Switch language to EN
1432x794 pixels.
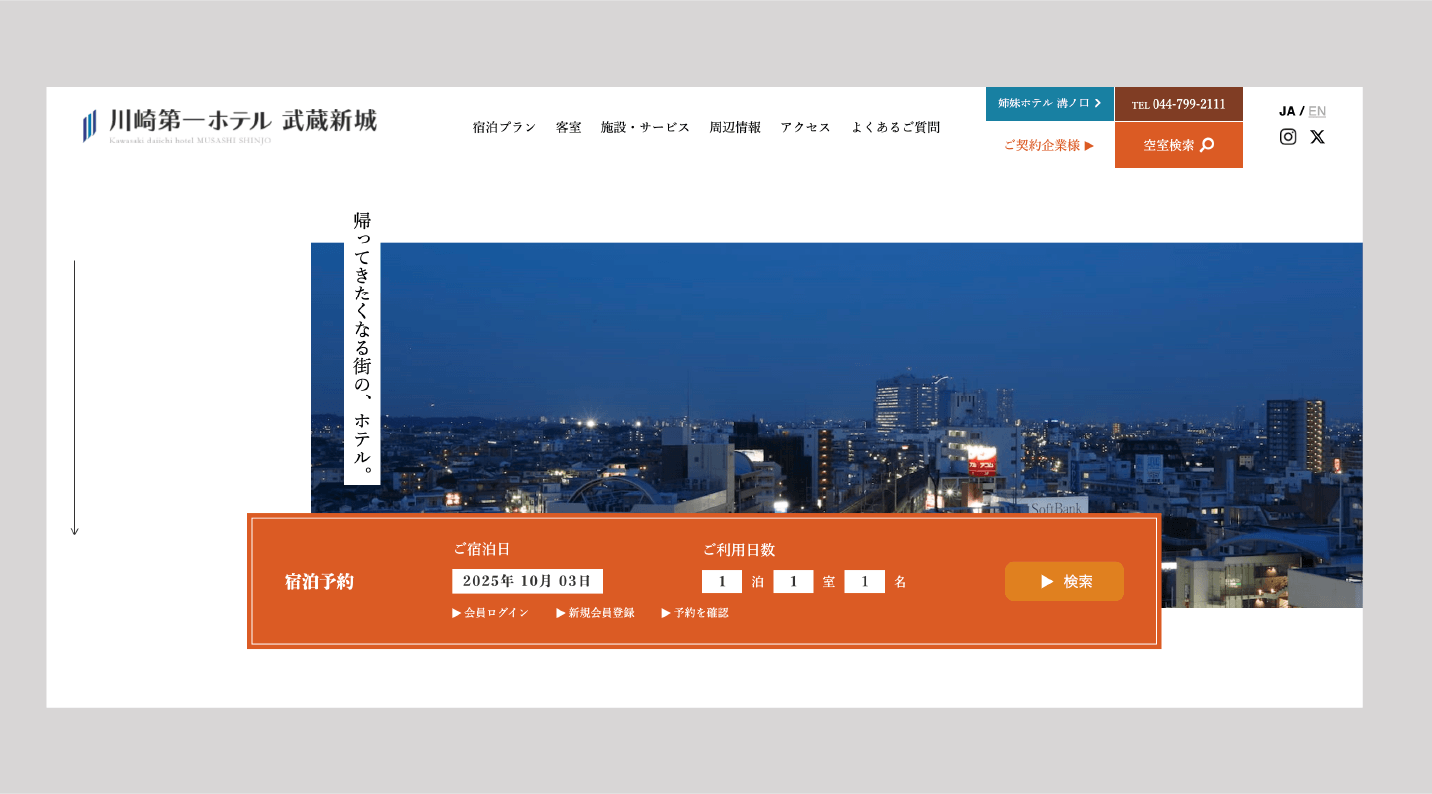(1317, 111)
